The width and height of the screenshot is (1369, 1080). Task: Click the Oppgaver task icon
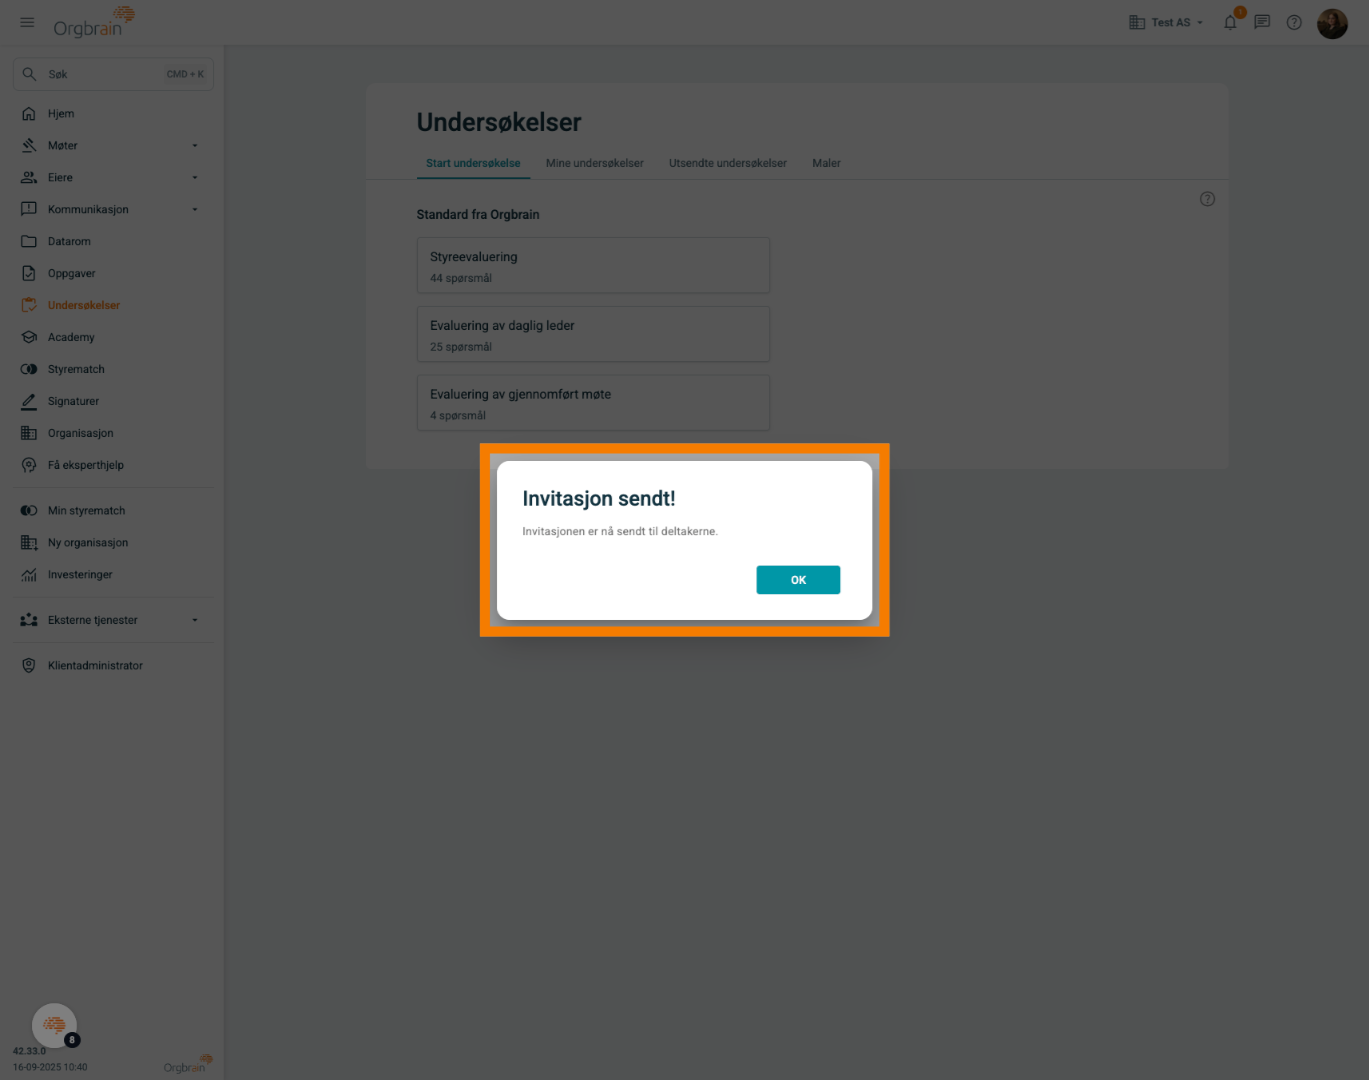(29, 274)
